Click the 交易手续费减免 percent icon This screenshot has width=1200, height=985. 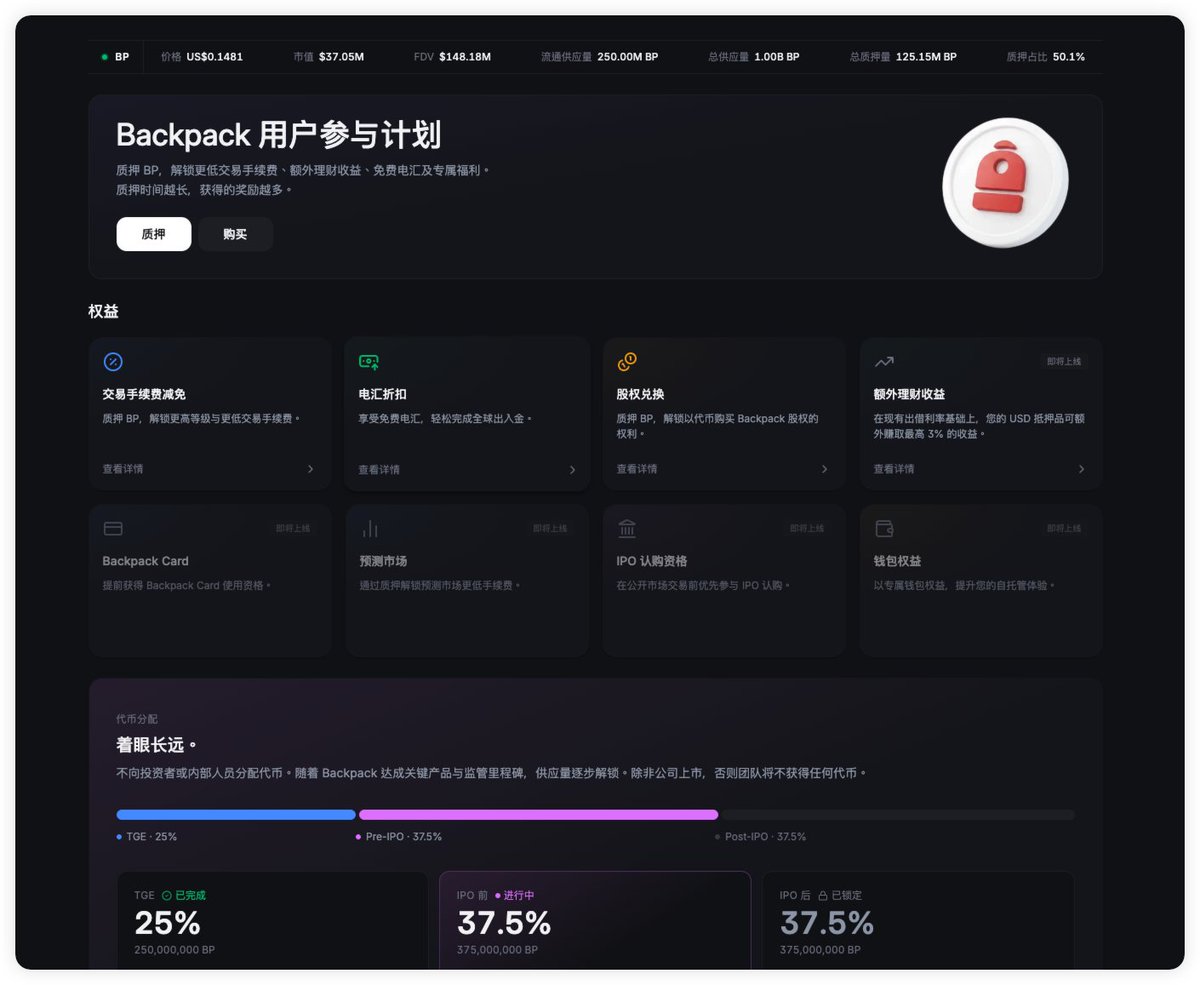point(113,362)
